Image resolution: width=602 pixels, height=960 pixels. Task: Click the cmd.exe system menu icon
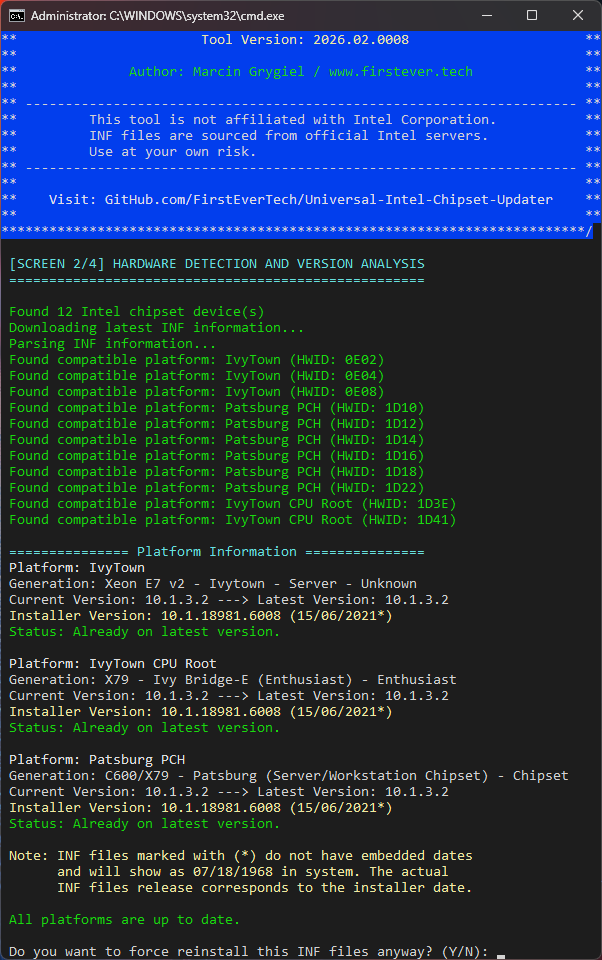16,16
